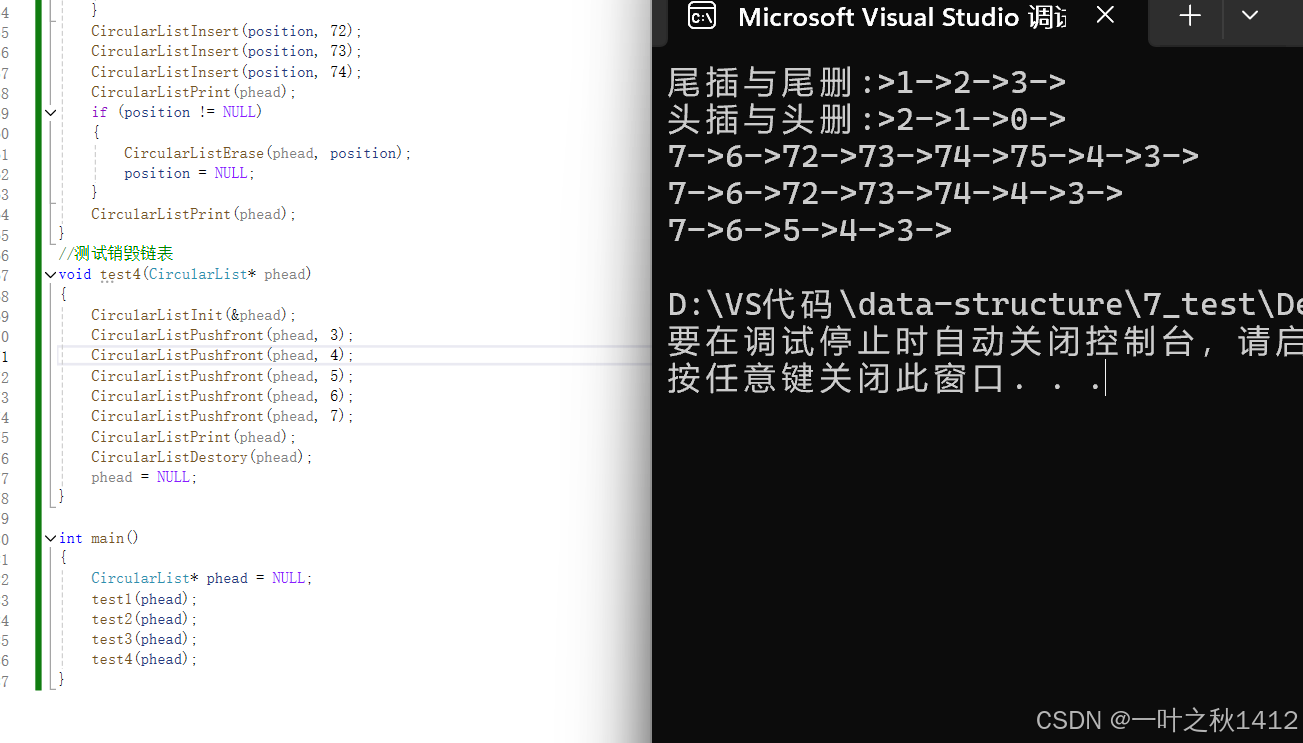Click the CircularList* phead = NULL declaration

[202, 578]
